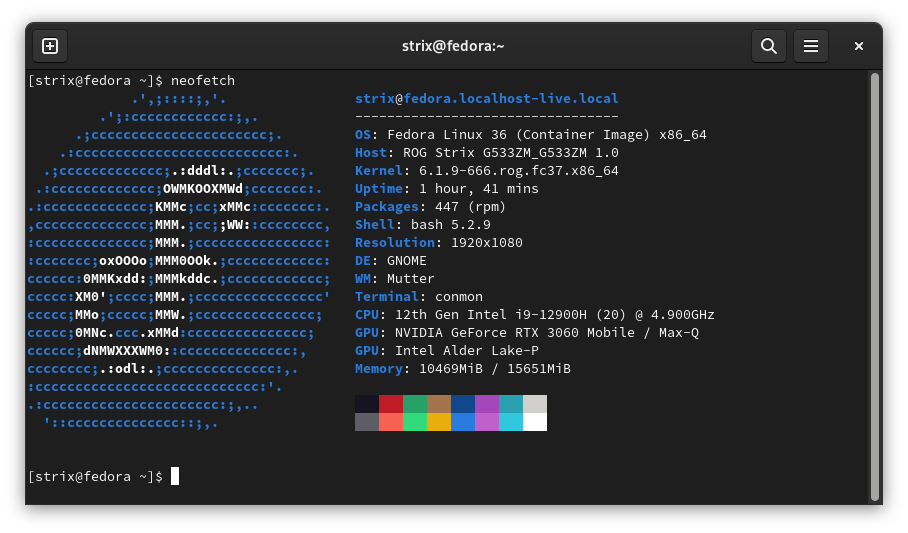Click the cursor at the bottom shell prompt
The image size is (908, 533).
coord(175,476)
